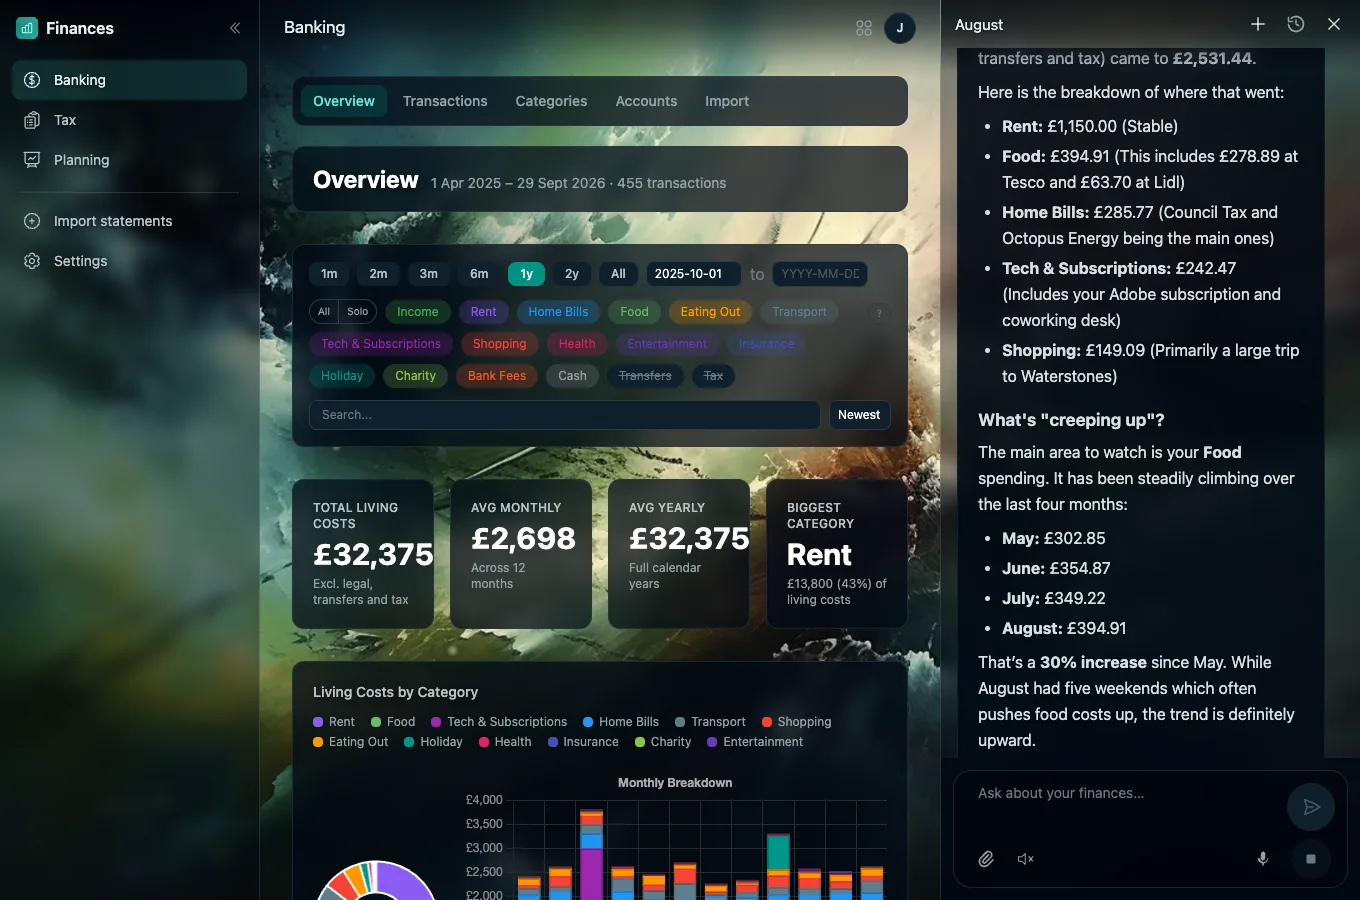Switch to the Categories tab
Screen dimensions: 1360x900
point(551,101)
